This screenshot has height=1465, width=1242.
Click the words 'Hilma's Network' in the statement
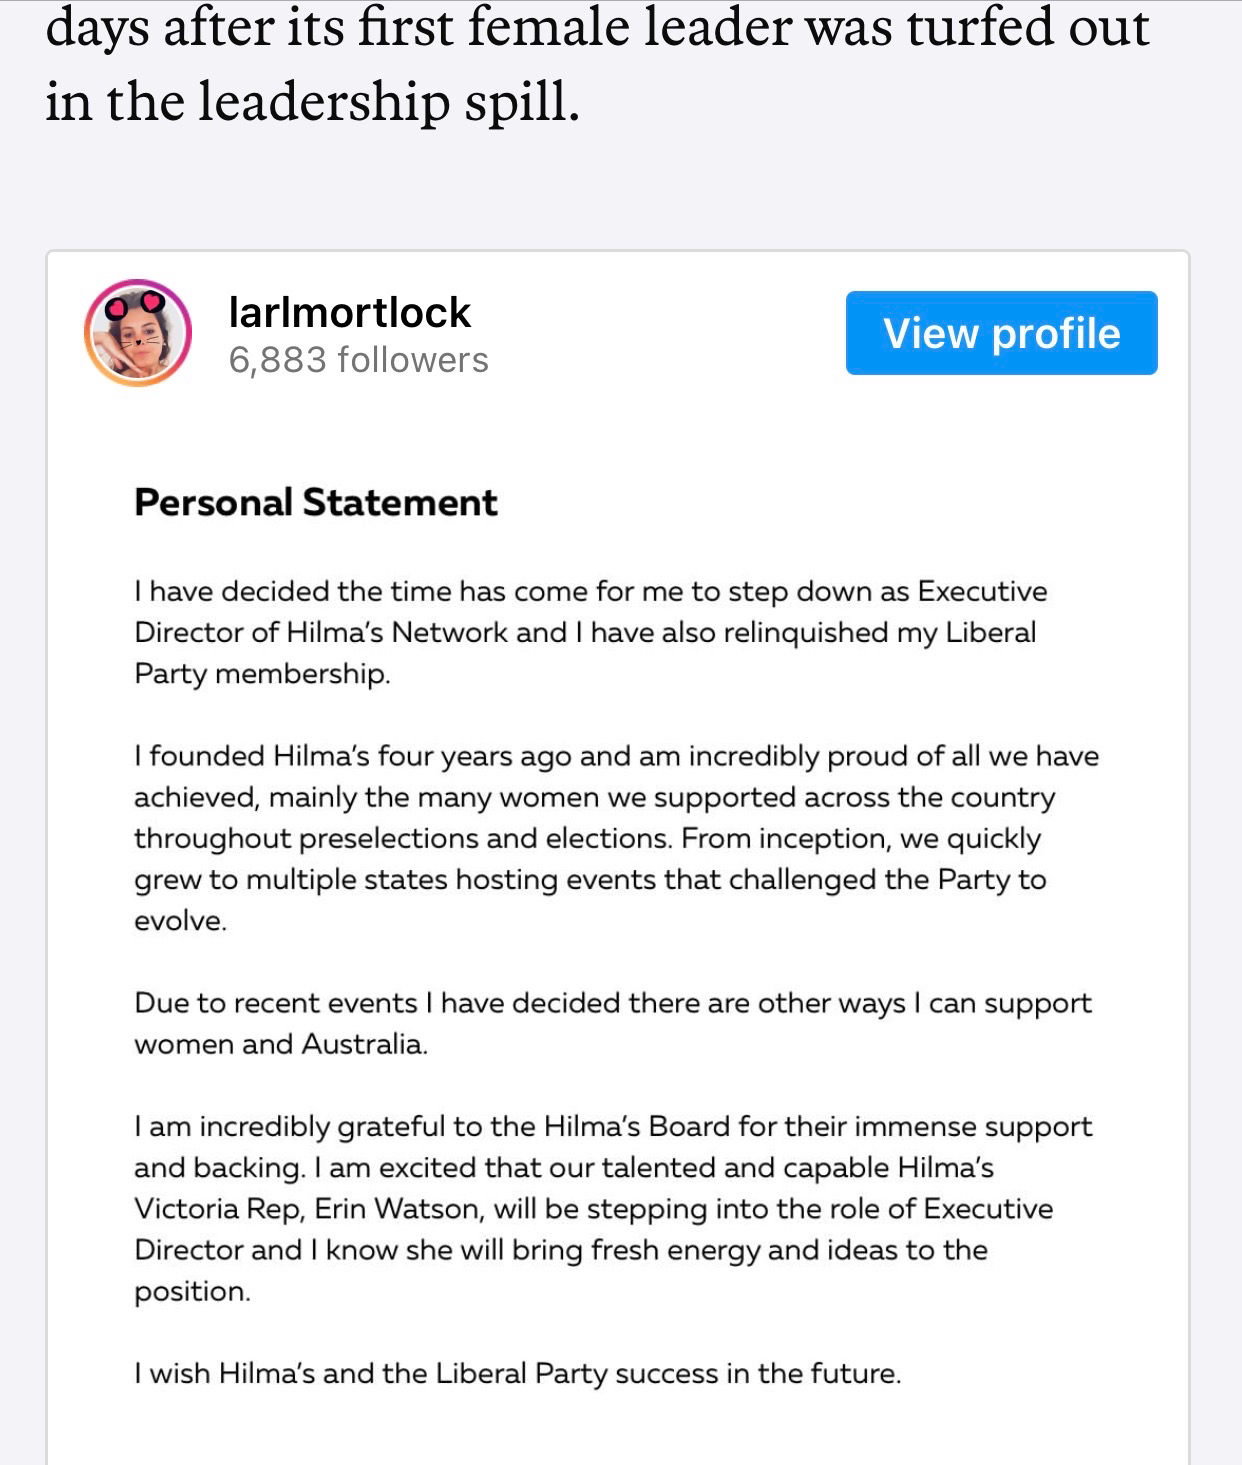[397, 632]
